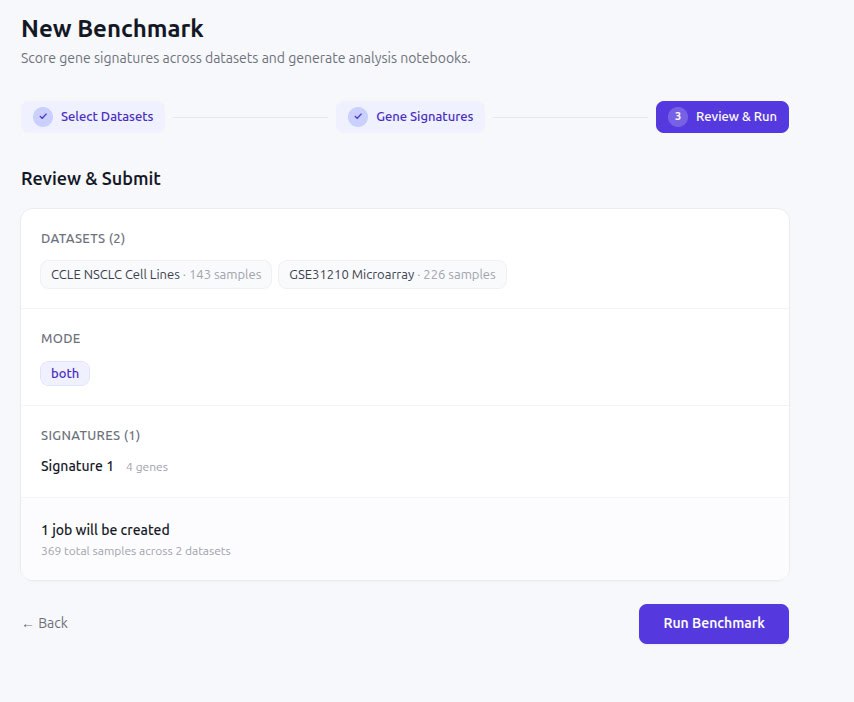The width and height of the screenshot is (854, 702).
Task: Click the step 3 number badge
Action: coord(678,117)
